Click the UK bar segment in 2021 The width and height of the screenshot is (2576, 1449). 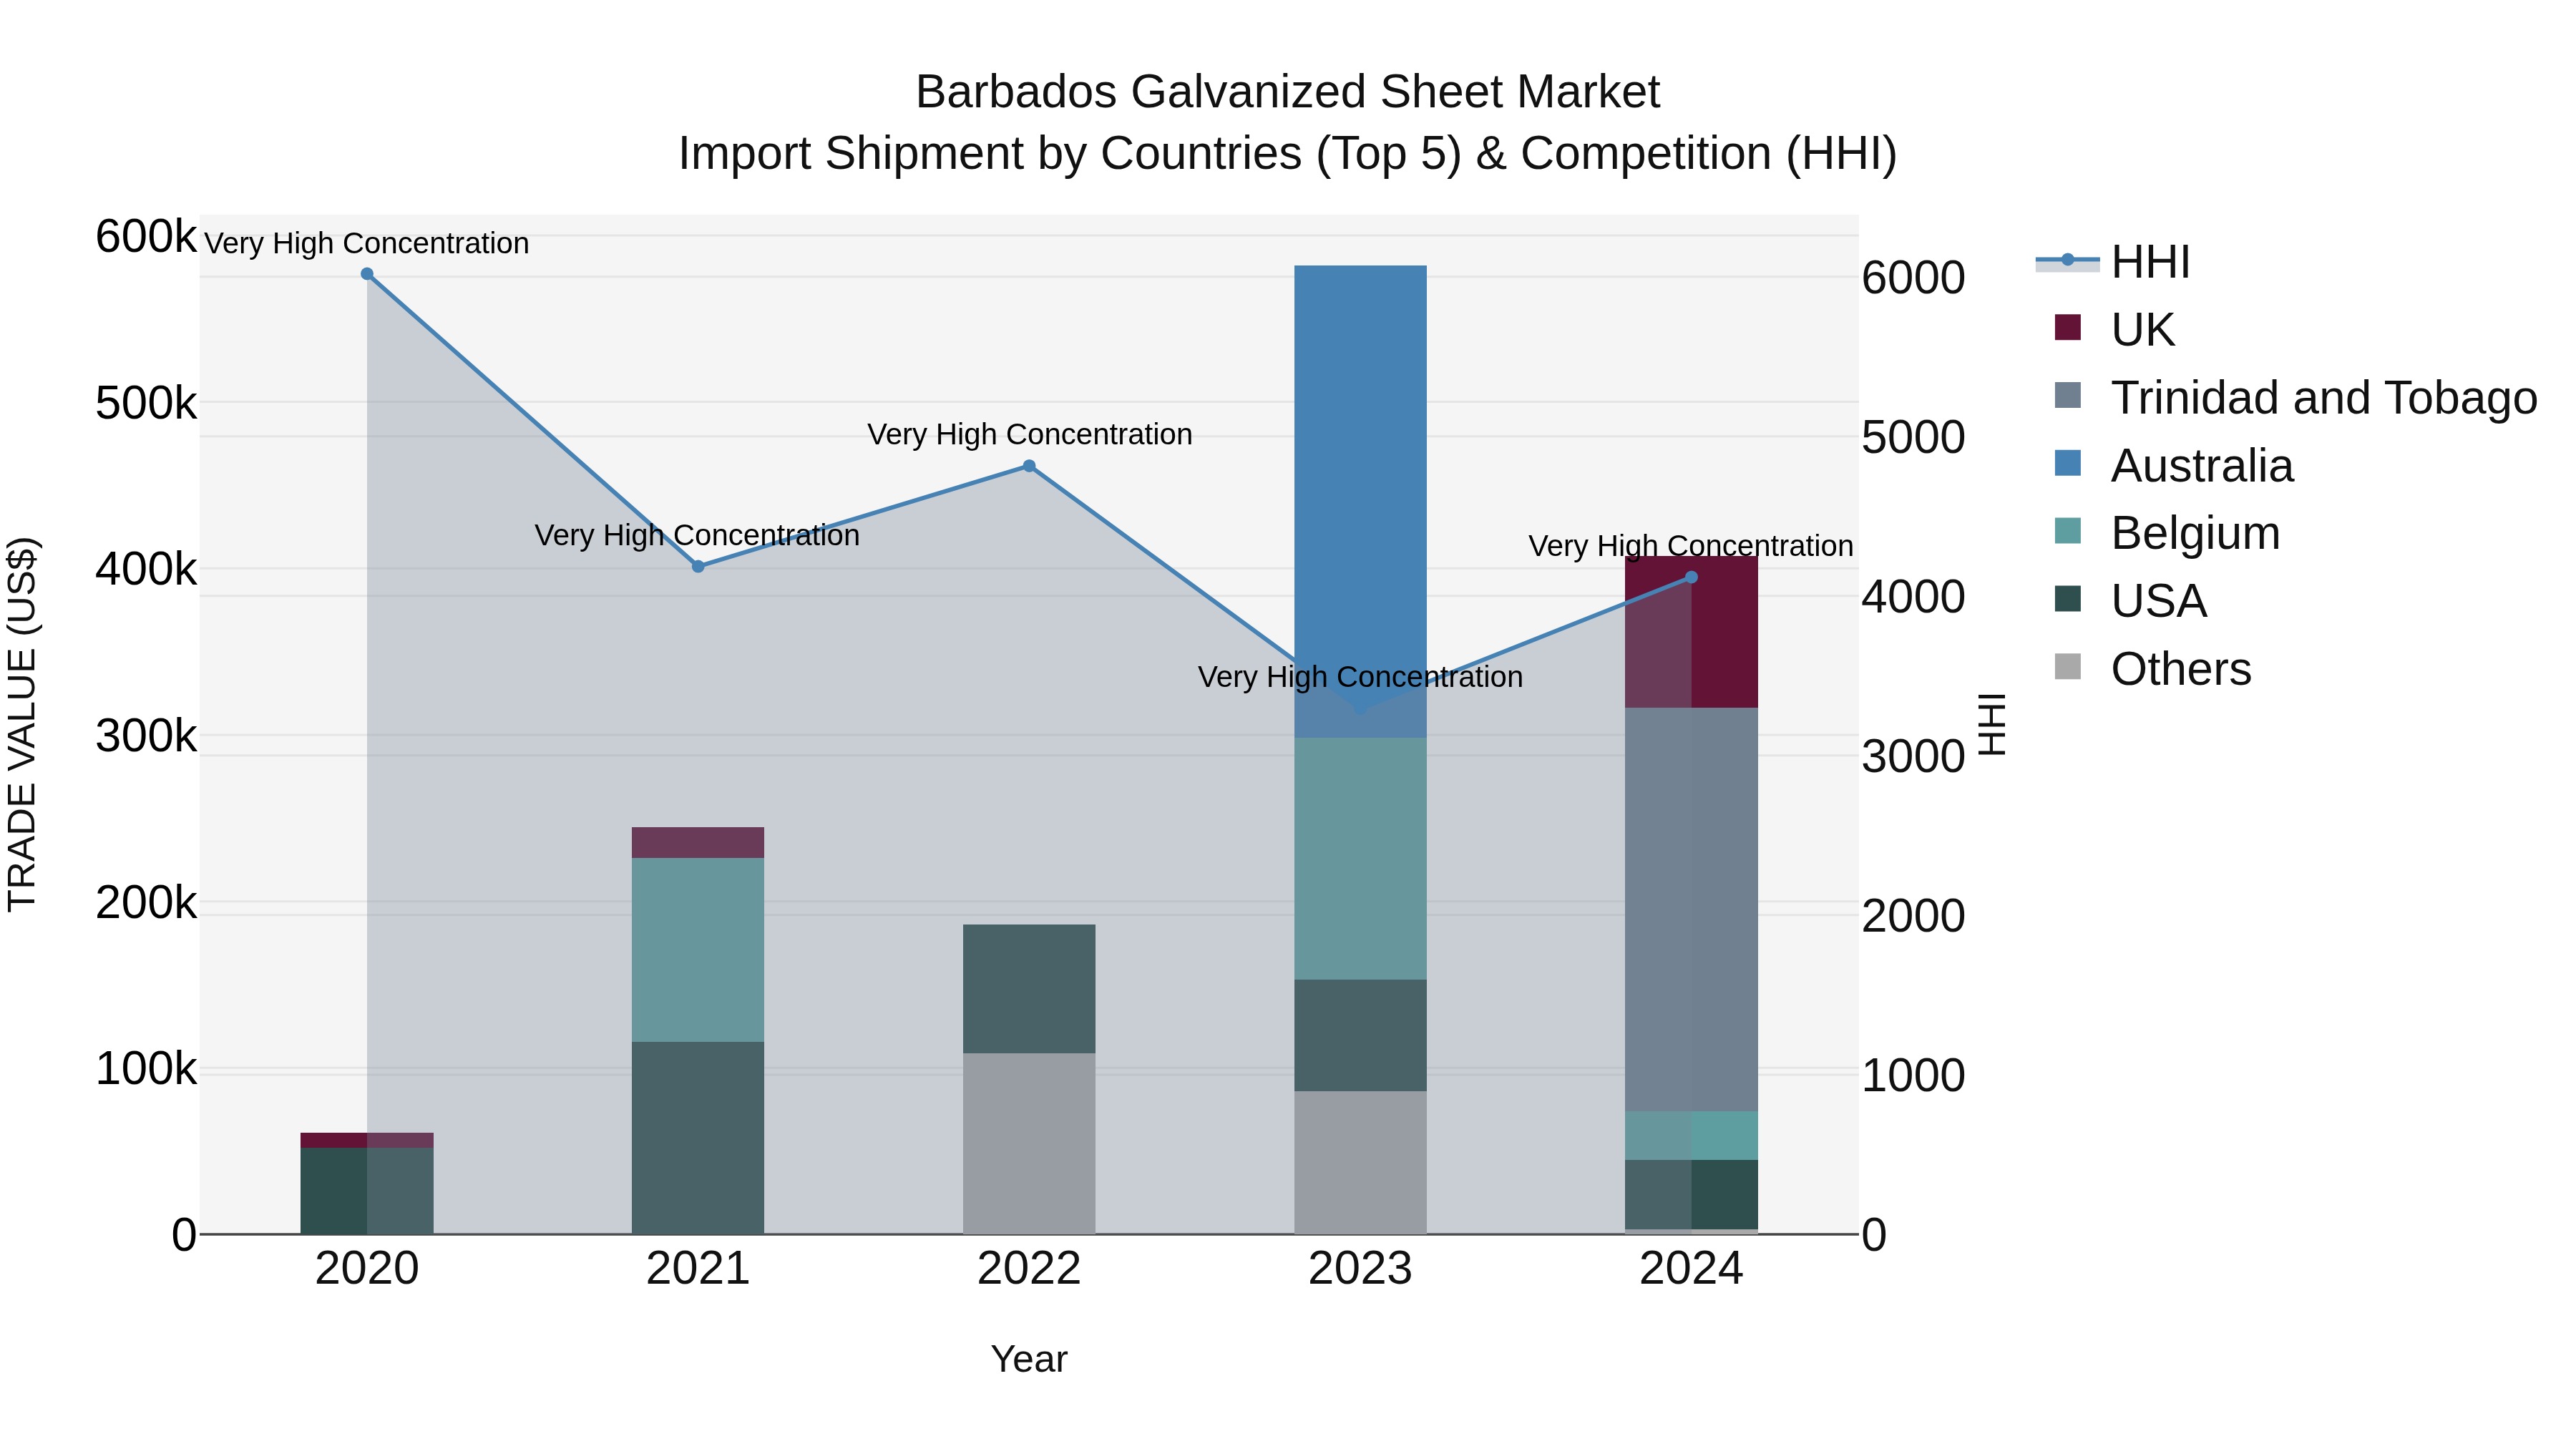click(698, 843)
